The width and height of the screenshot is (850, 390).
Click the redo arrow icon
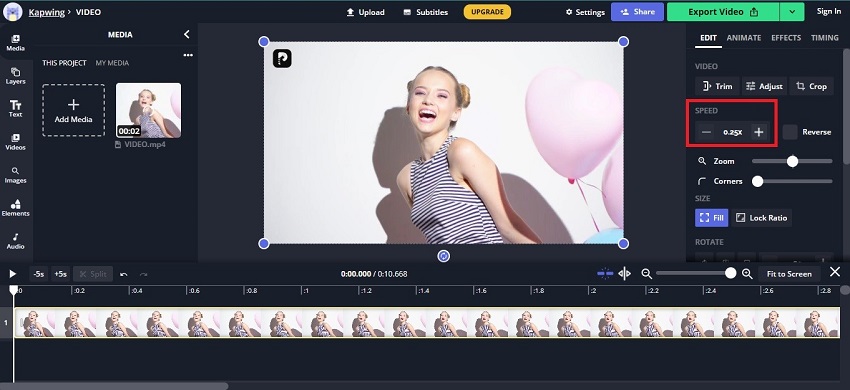pos(143,274)
